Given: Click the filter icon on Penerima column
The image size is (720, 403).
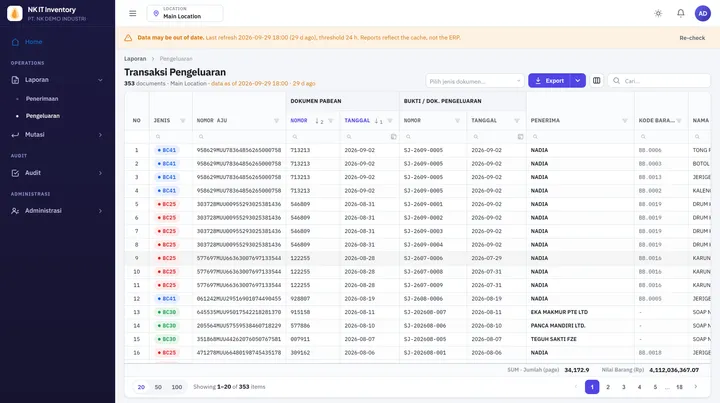Looking at the screenshot, I should 624,121.
